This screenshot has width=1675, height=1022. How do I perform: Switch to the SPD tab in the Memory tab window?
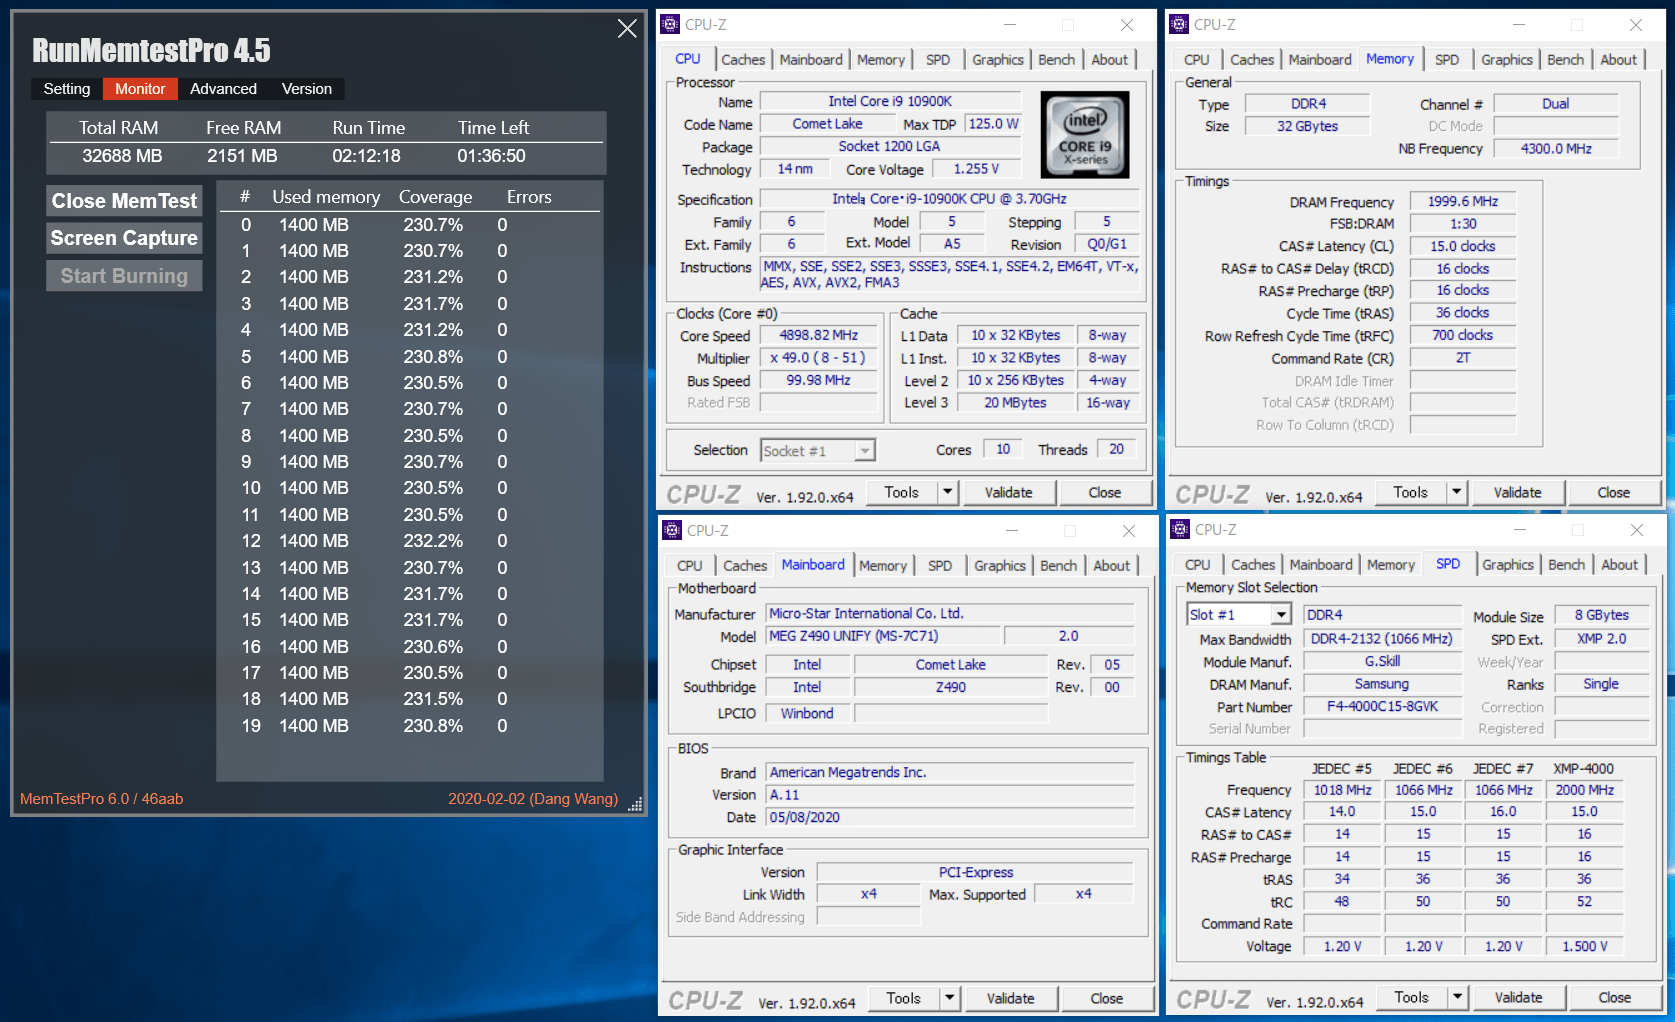tap(1446, 60)
